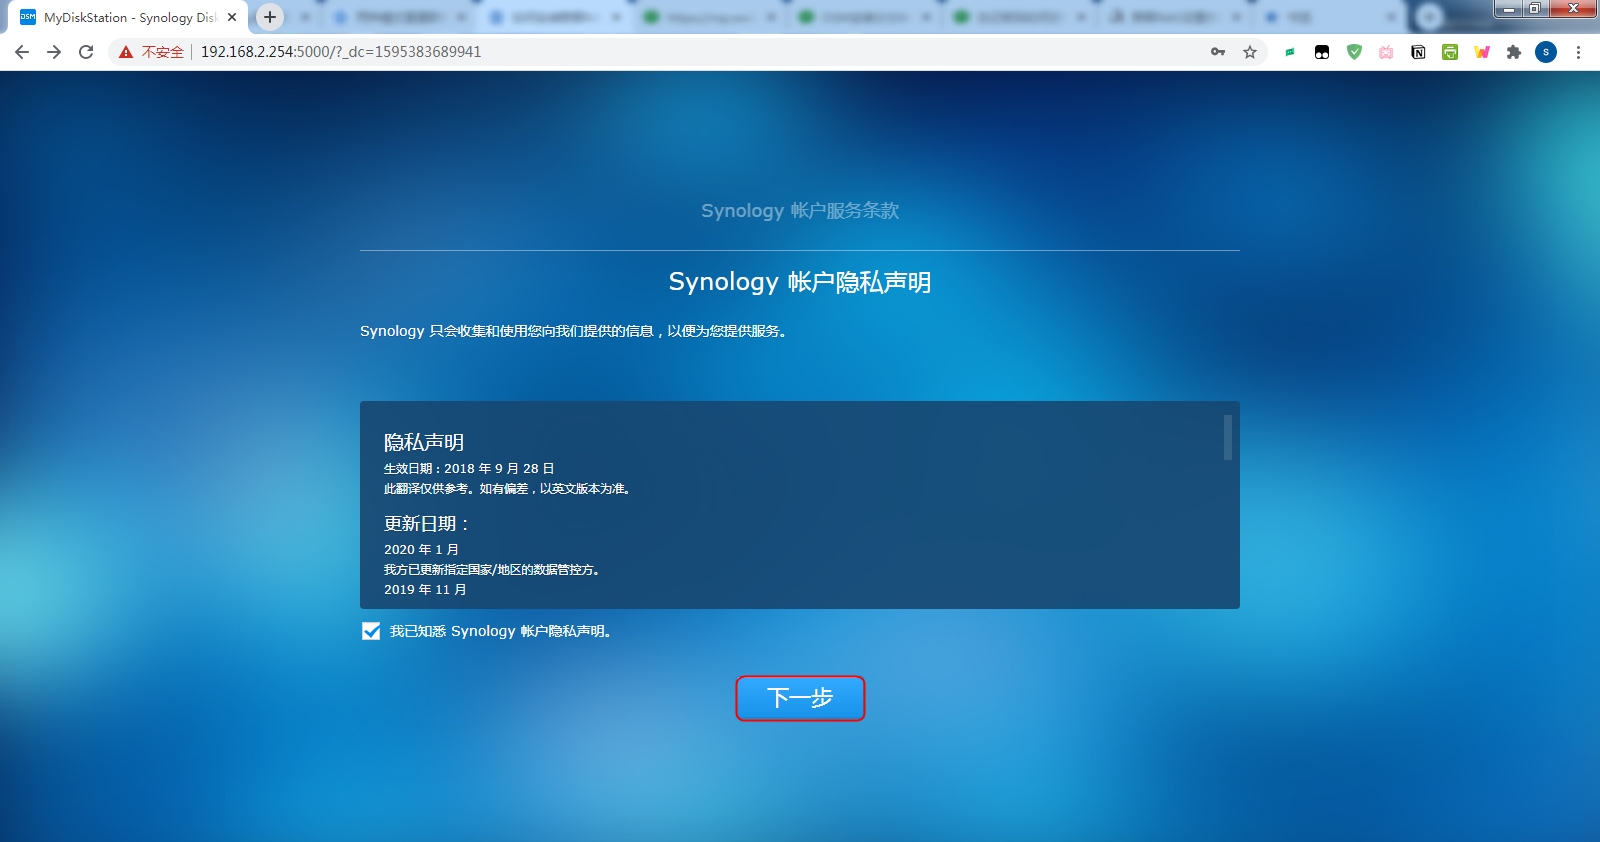
Task: Reload the DiskStation page
Action: [86, 52]
